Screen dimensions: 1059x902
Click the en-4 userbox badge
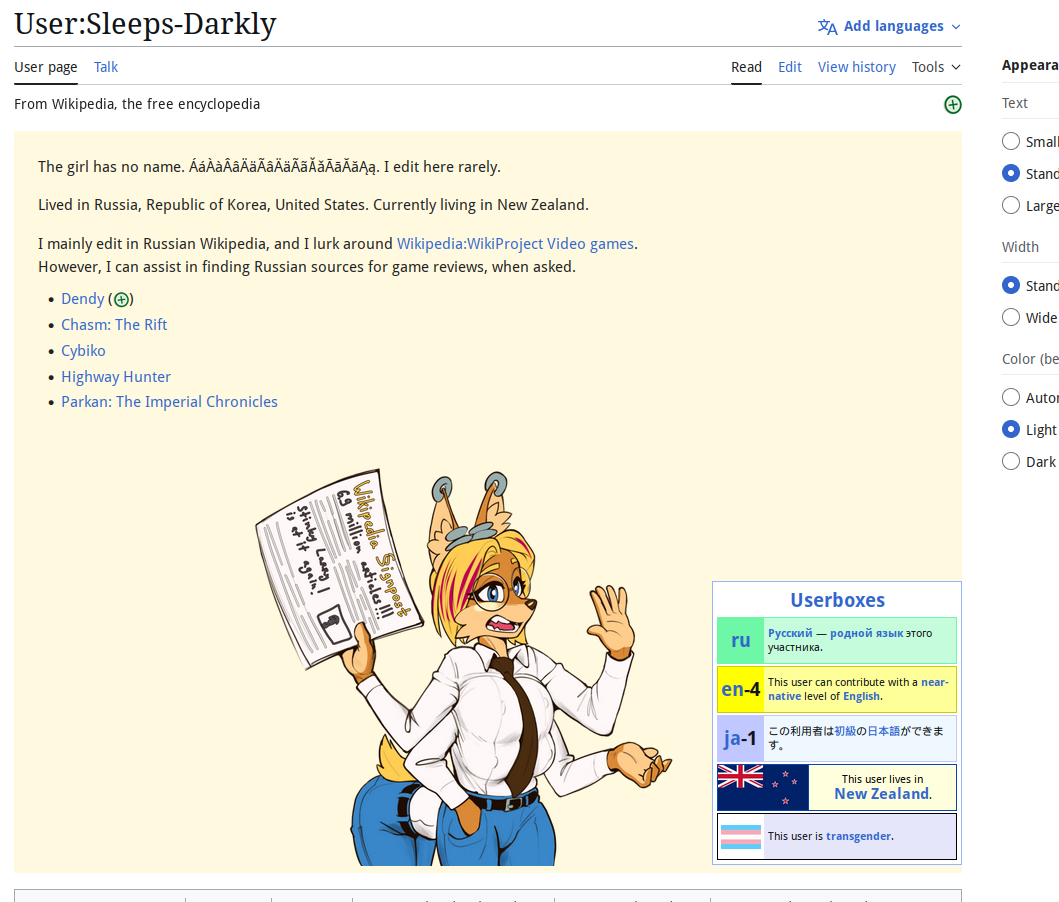click(740, 689)
